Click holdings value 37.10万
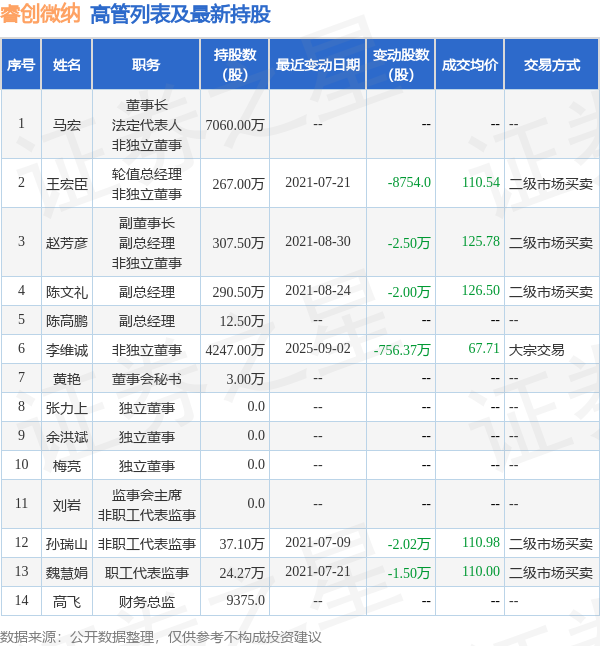600x646 pixels. (241, 544)
